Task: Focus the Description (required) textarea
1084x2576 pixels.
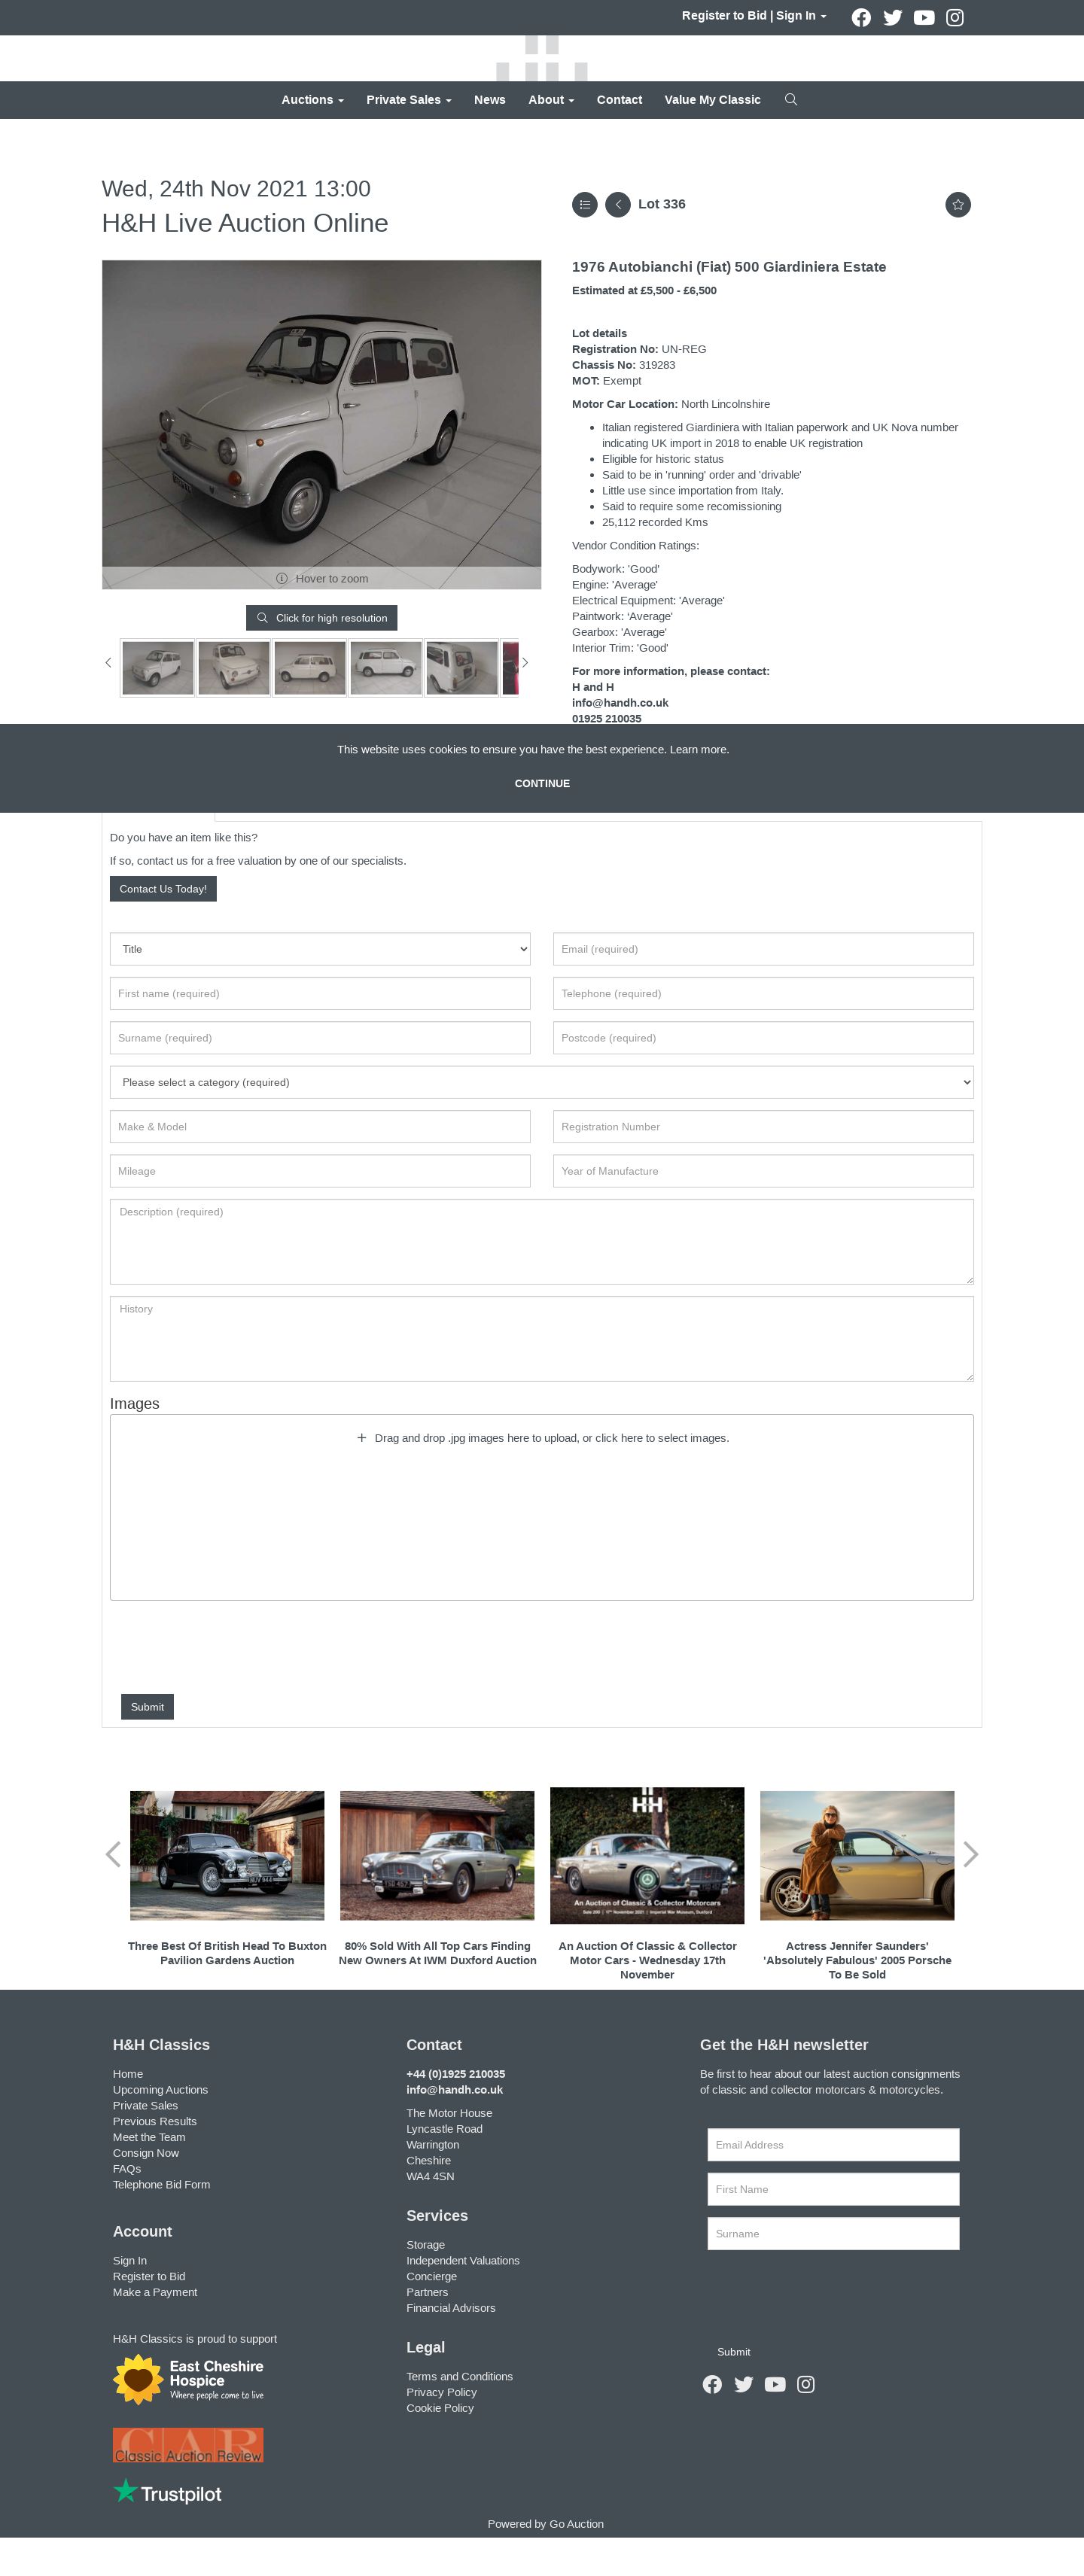Action: tap(542, 1242)
